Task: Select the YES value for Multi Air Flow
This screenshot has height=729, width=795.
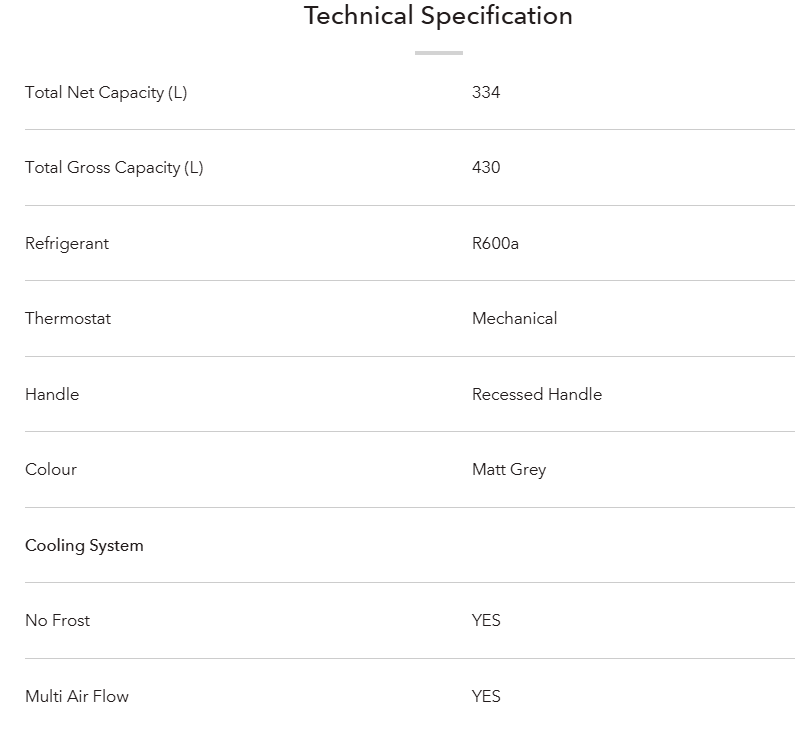Action: tap(486, 697)
